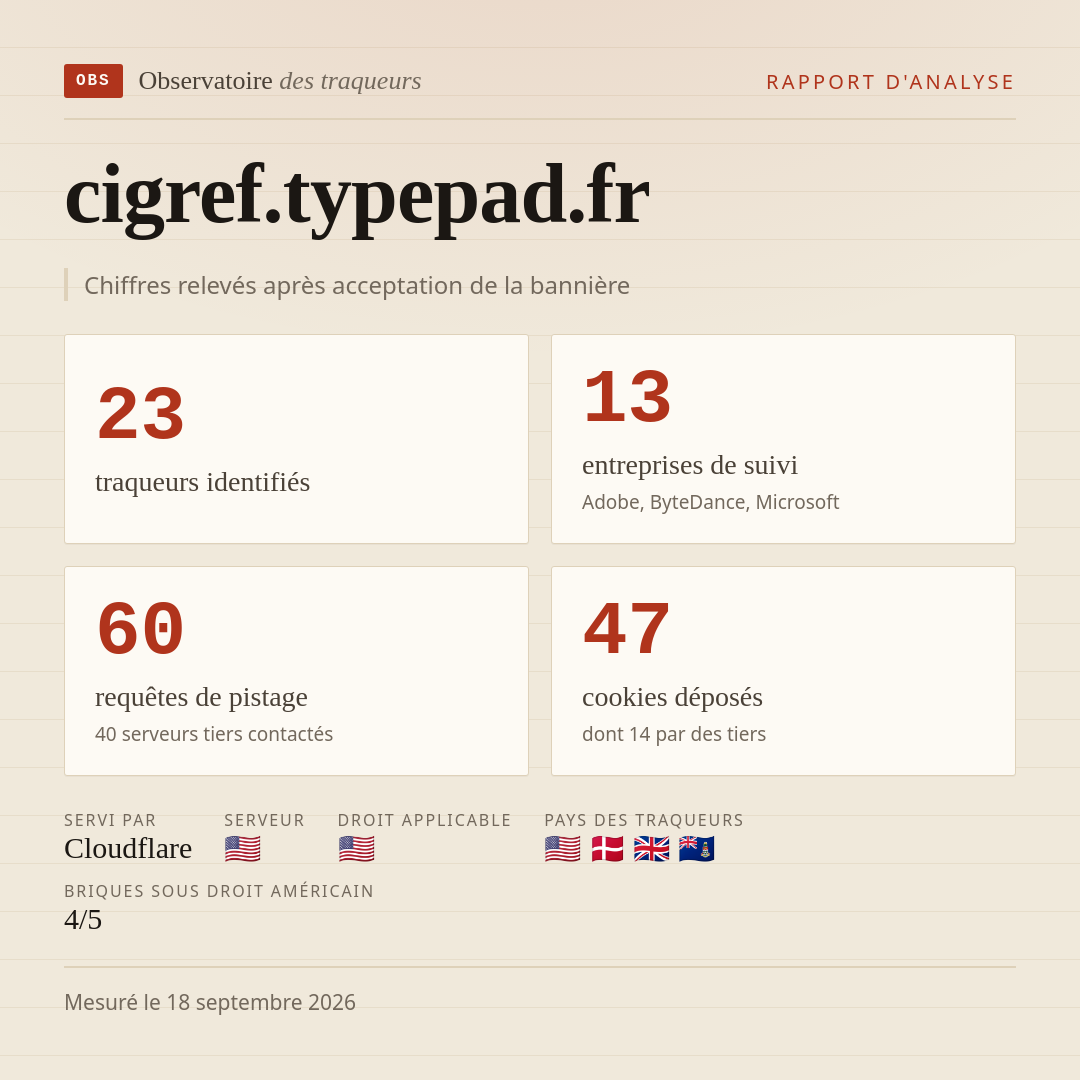Click Adobe, ByteDance, Microsoft company list
Screen dimensions: 1080x1080
coord(710,502)
